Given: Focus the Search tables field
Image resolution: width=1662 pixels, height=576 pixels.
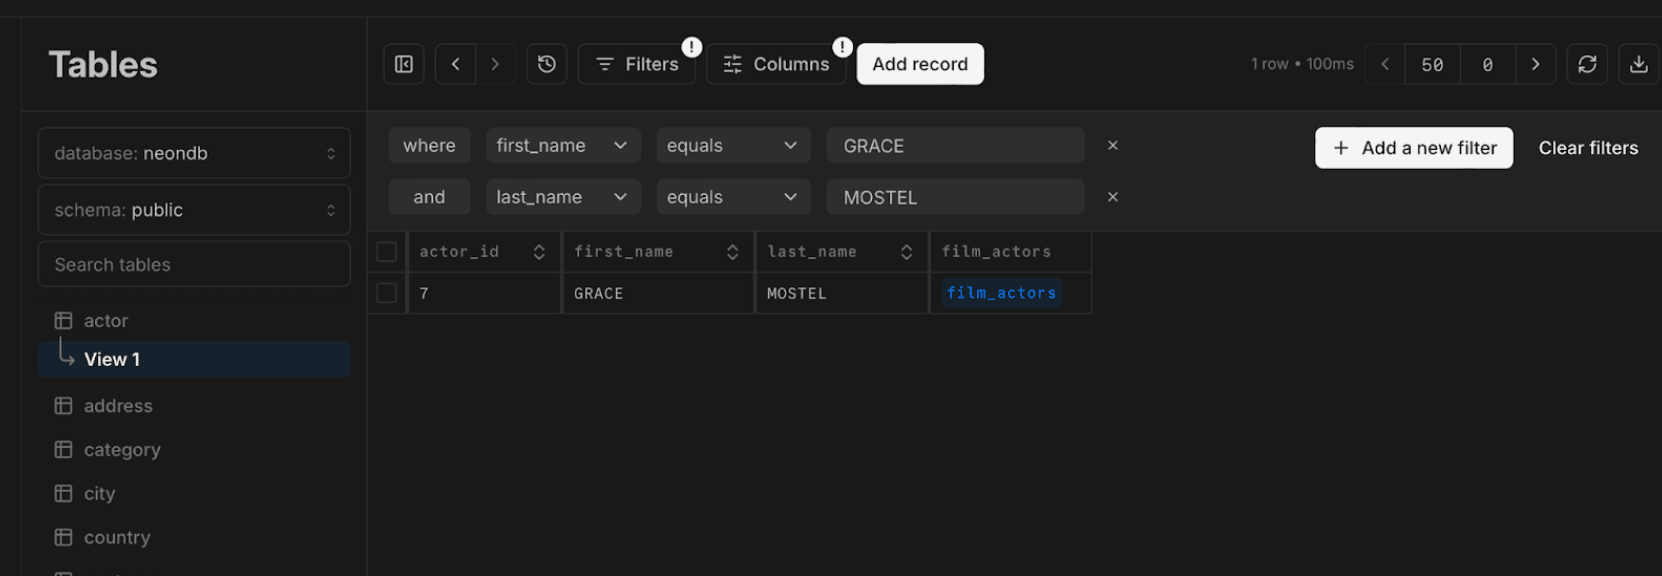Looking at the screenshot, I should click(194, 265).
